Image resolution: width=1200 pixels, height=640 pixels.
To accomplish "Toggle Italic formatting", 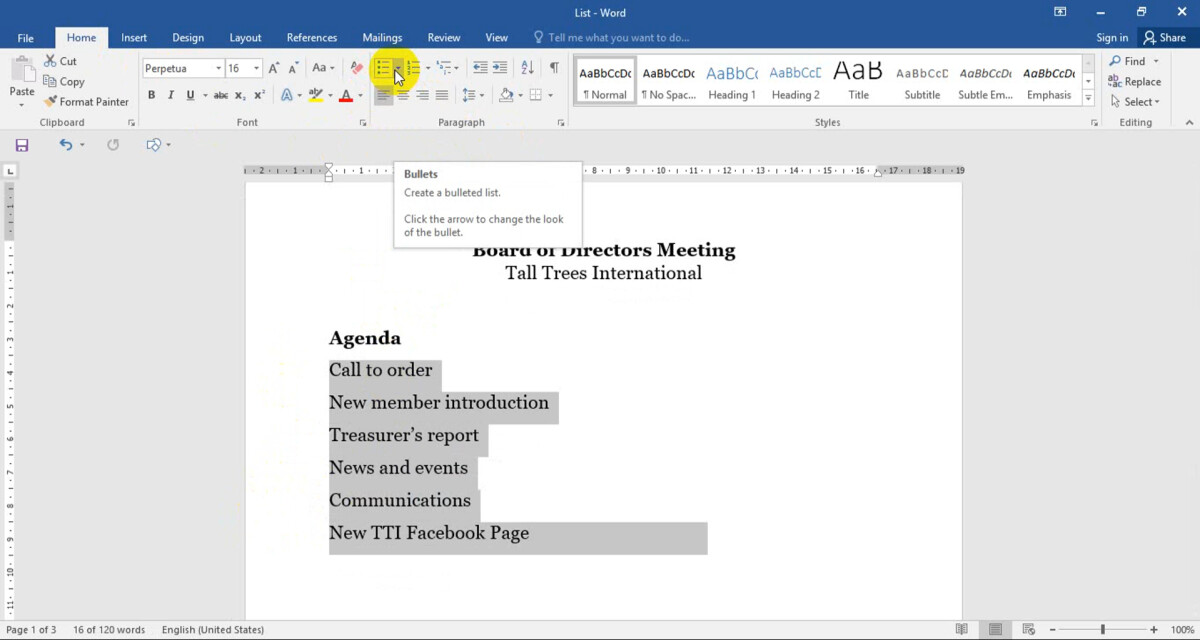I will click(x=171, y=95).
